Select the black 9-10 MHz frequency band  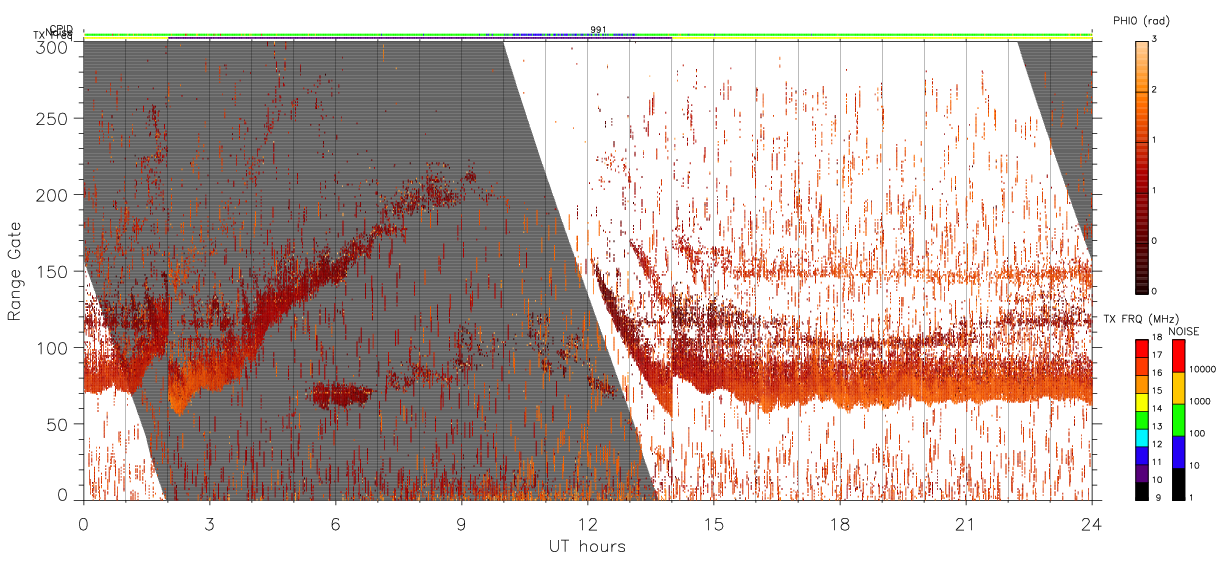click(1142, 491)
